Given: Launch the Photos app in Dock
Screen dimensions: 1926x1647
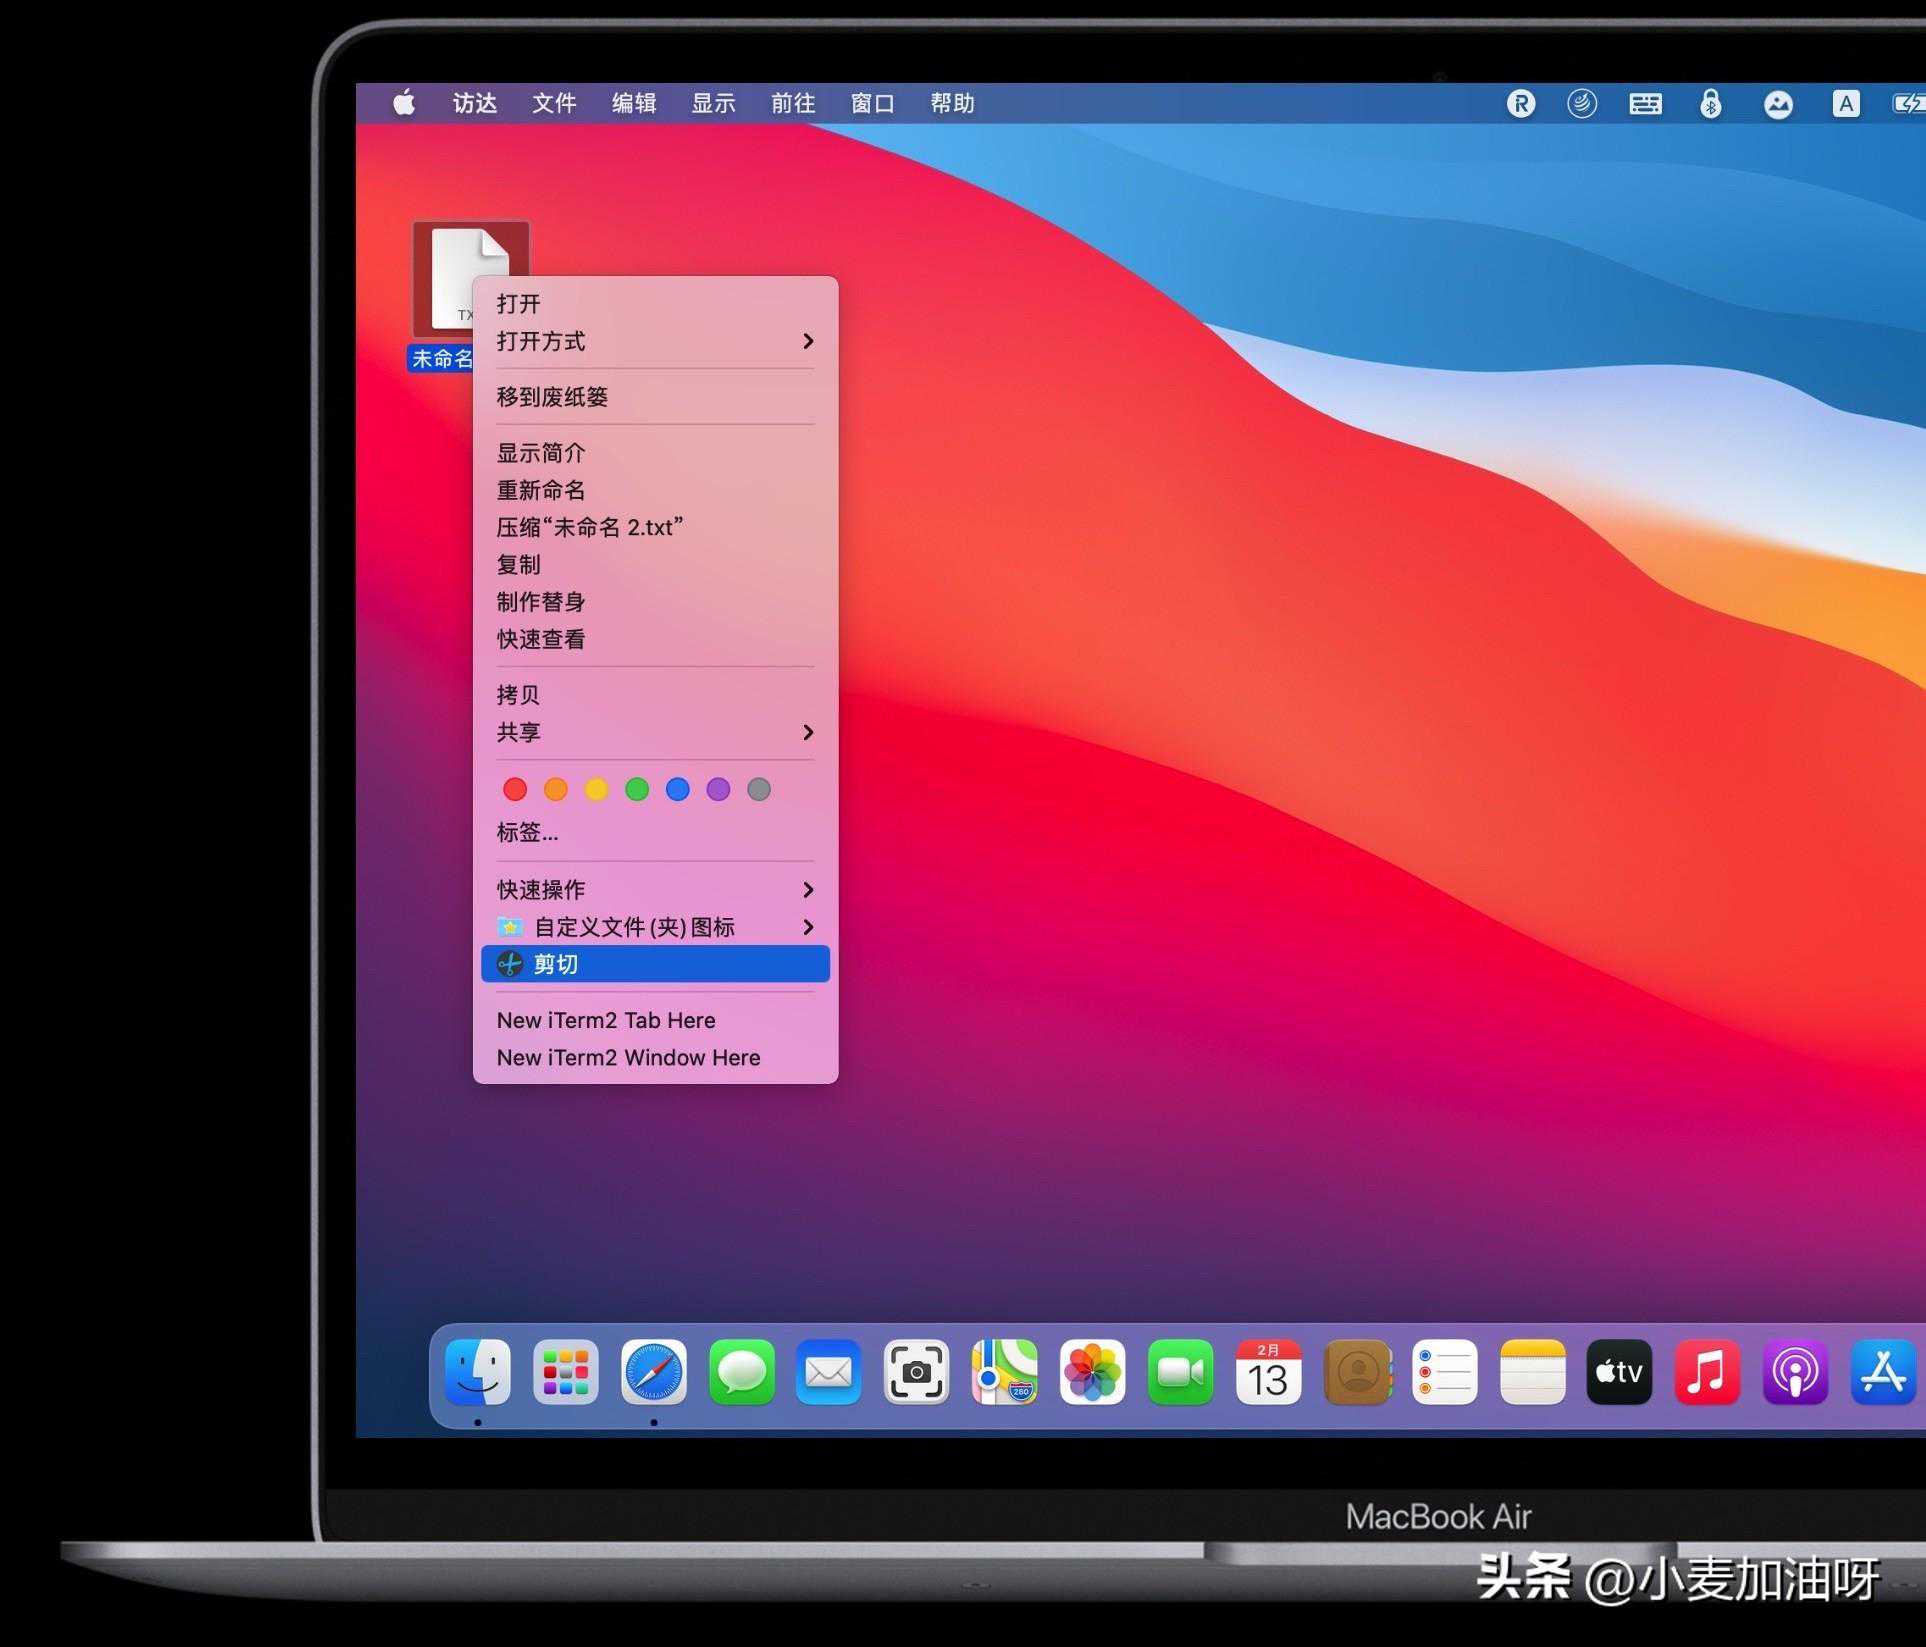Looking at the screenshot, I should [1092, 1372].
